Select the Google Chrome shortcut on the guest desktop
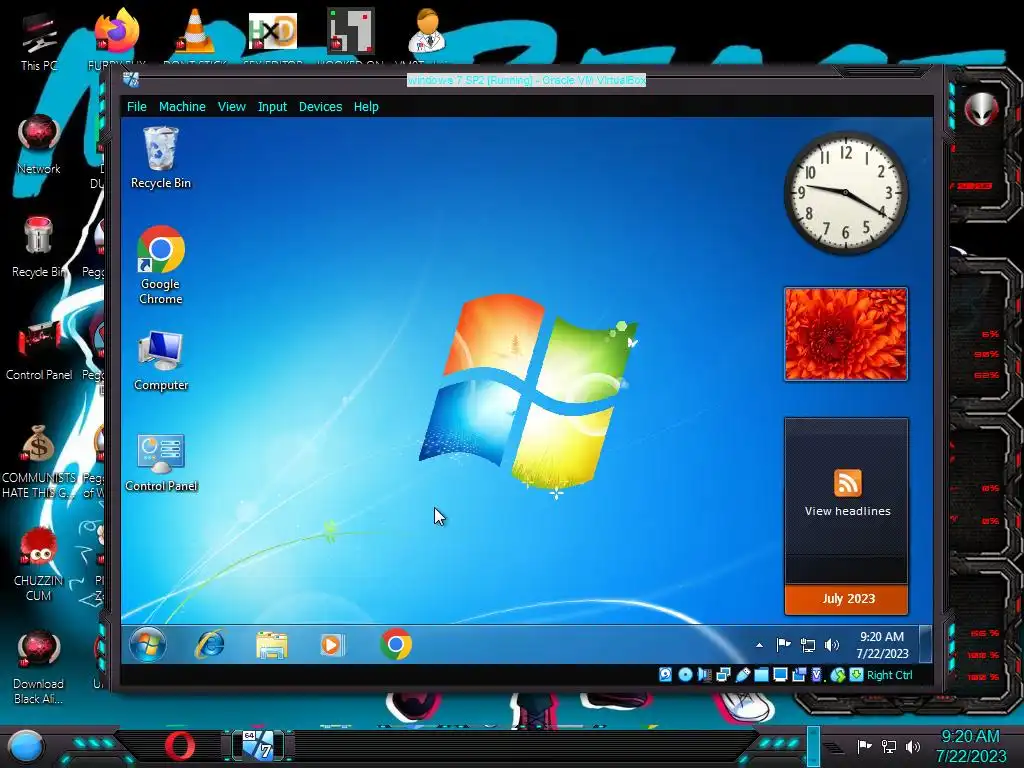This screenshot has height=768, width=1024. 161,265
